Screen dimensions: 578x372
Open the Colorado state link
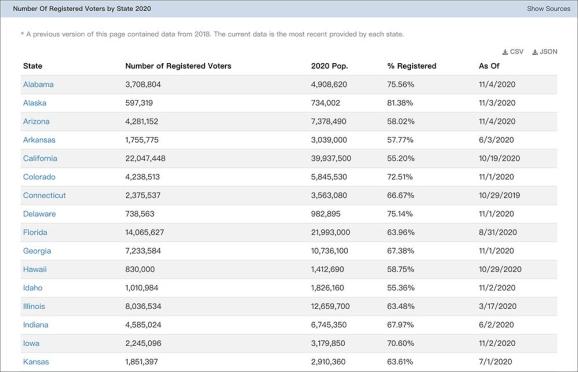click(x=39, y=177)
